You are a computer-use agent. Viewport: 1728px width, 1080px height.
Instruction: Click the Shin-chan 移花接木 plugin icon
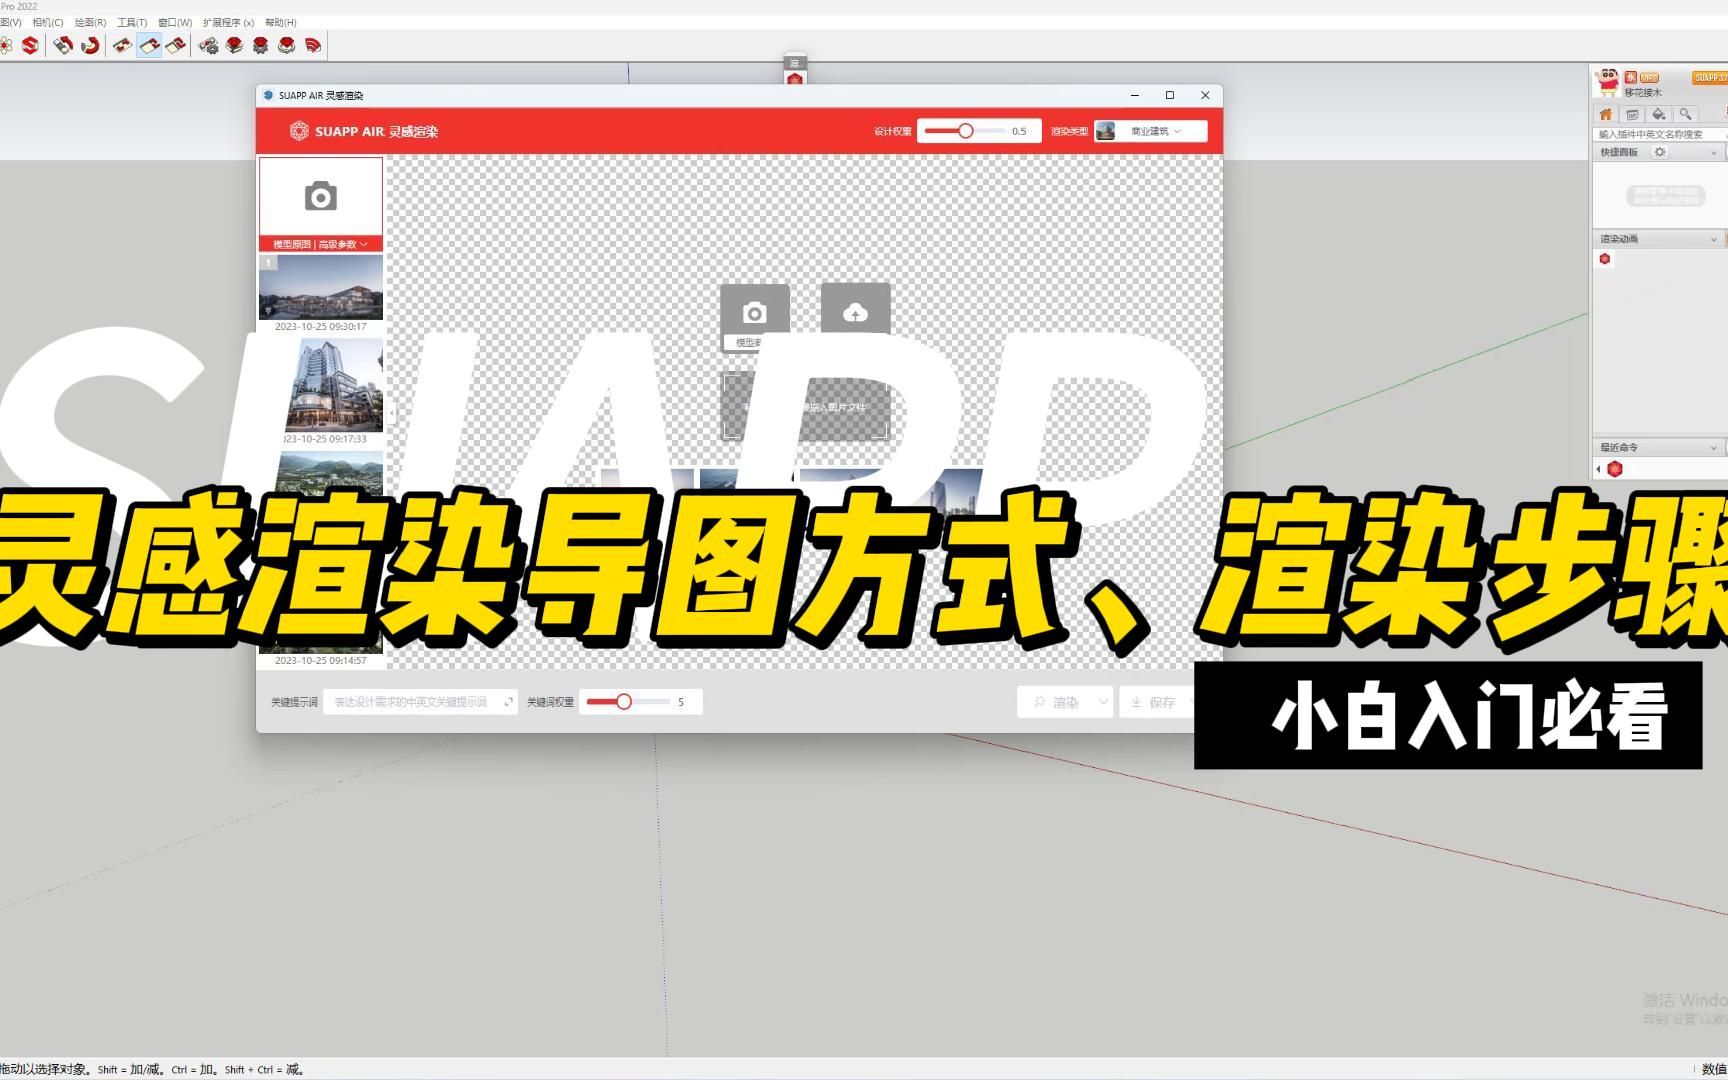pyautogui.click(x=1608, y=82)
